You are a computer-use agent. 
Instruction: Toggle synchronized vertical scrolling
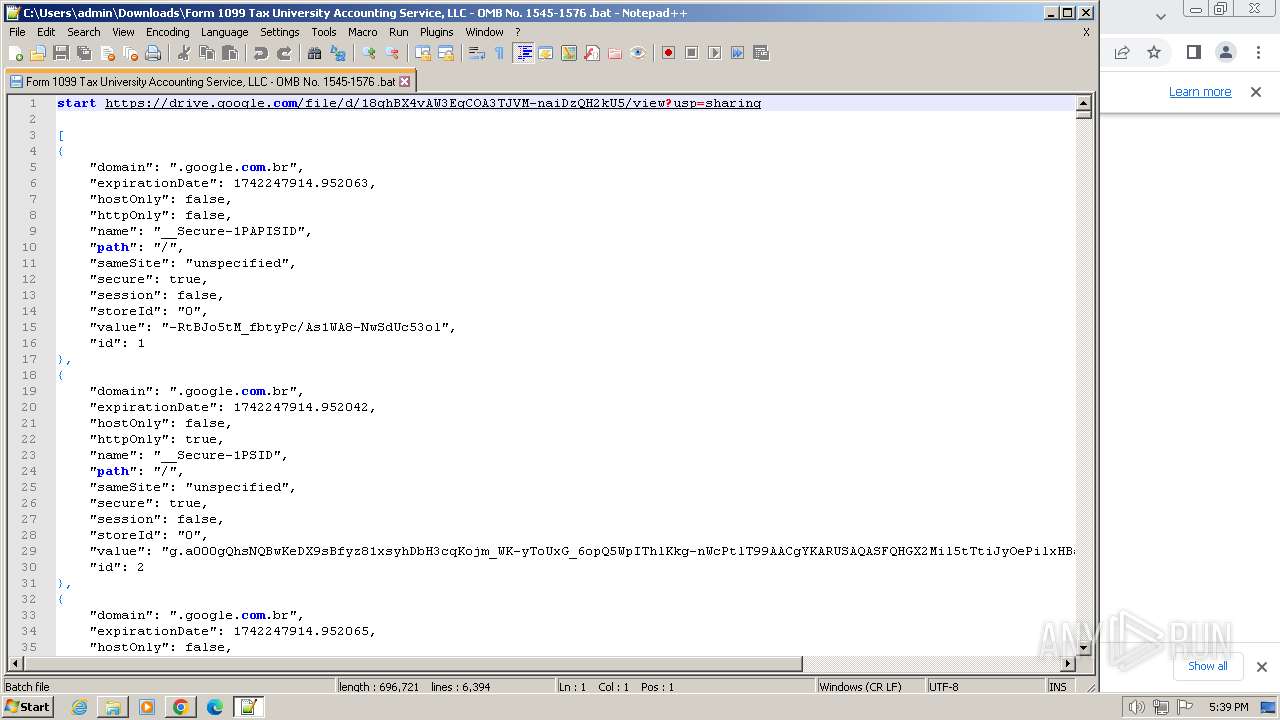pyautogui.click(x=423, y=53)
